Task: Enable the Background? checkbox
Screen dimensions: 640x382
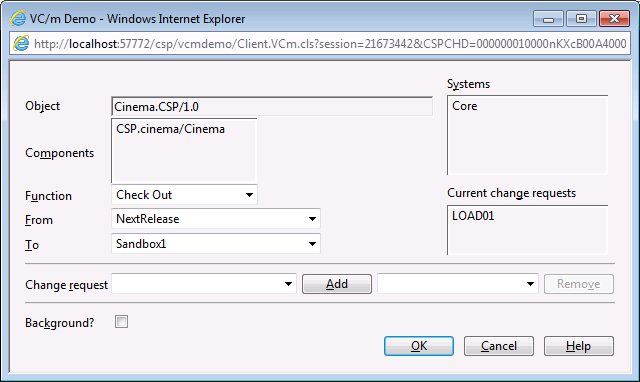Action: click(x=121, y=322)
